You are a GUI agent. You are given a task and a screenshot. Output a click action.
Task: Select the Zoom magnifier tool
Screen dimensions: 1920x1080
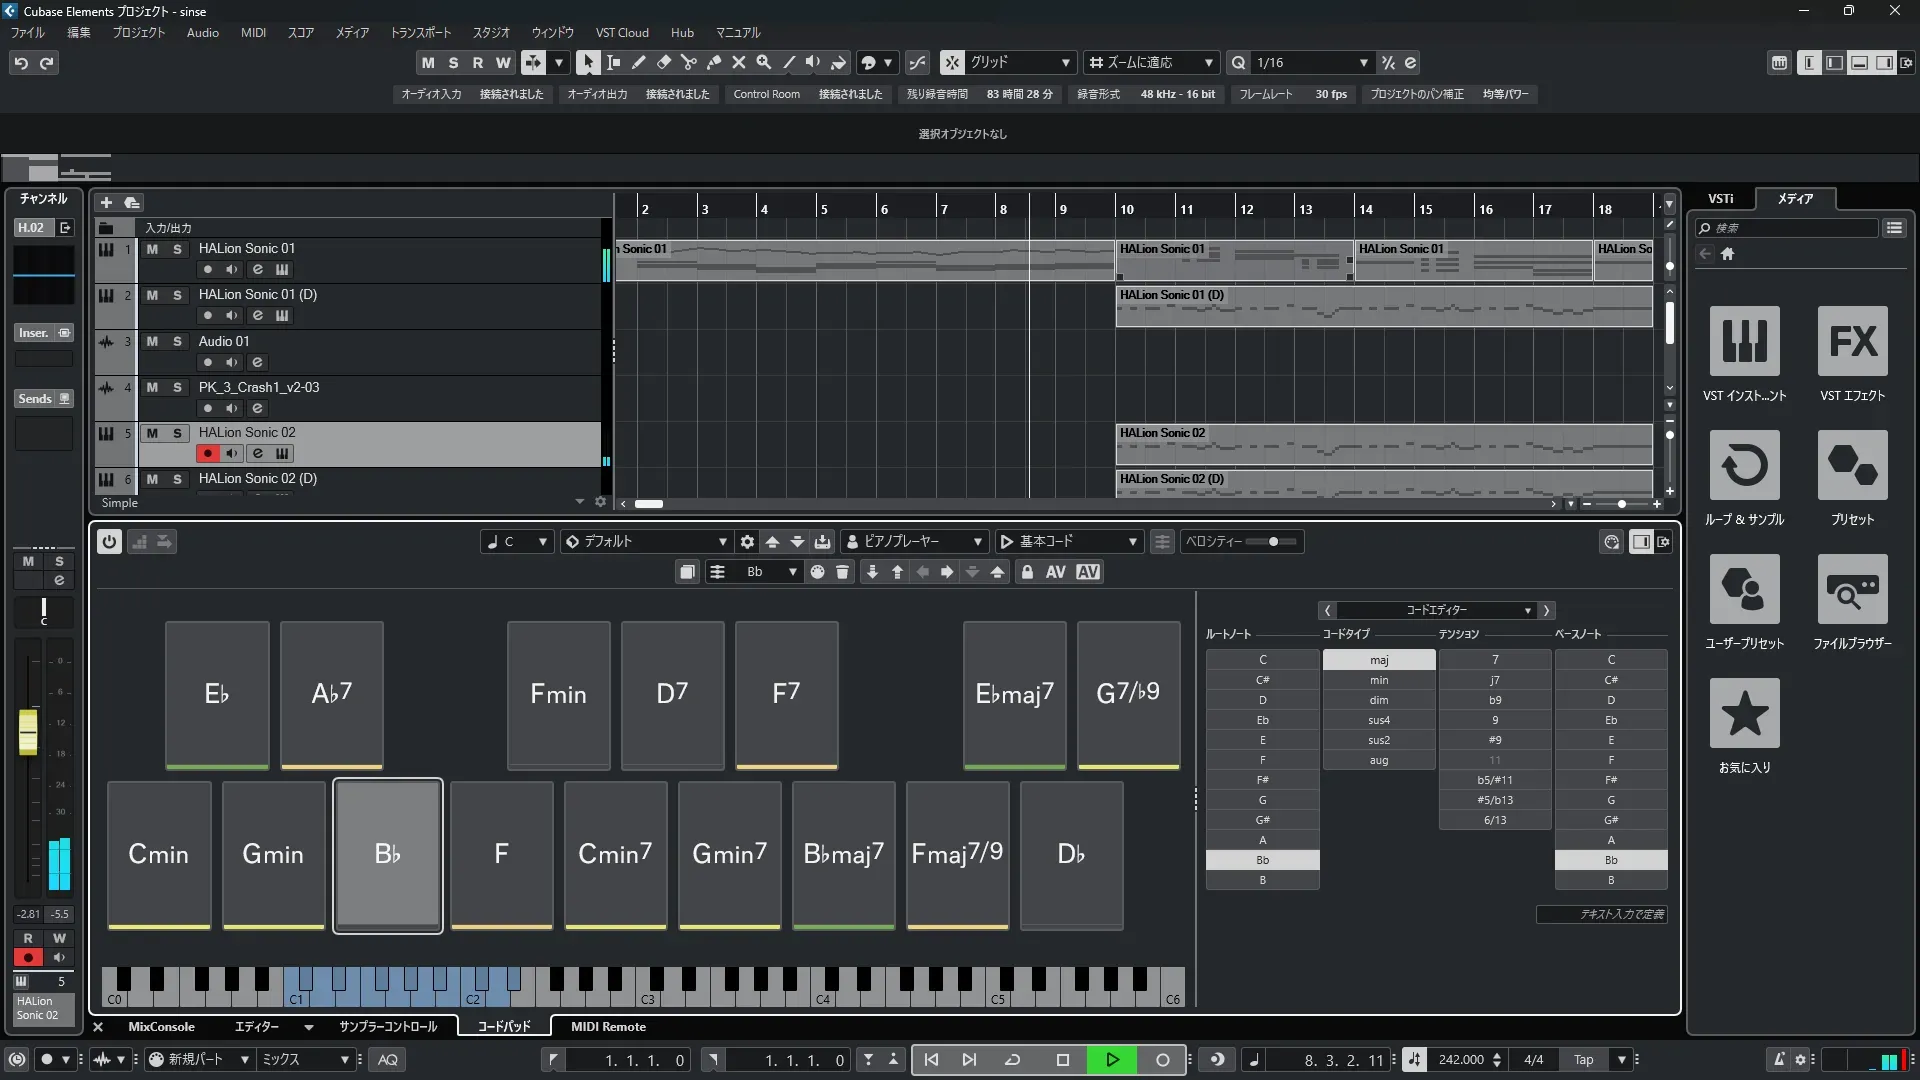[763, 62]
